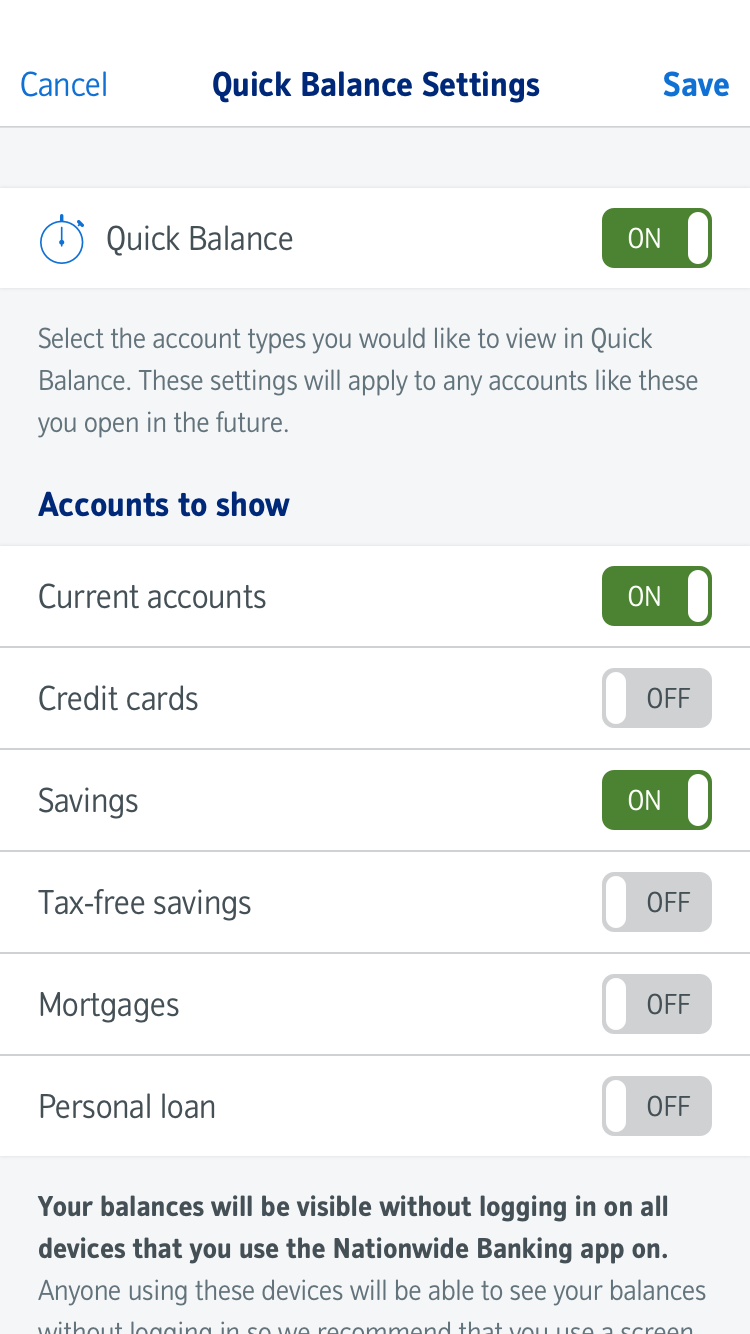Select the Mortgages row label
This screenshot has height=1334, width=750.
click(x=108, y=1005)
